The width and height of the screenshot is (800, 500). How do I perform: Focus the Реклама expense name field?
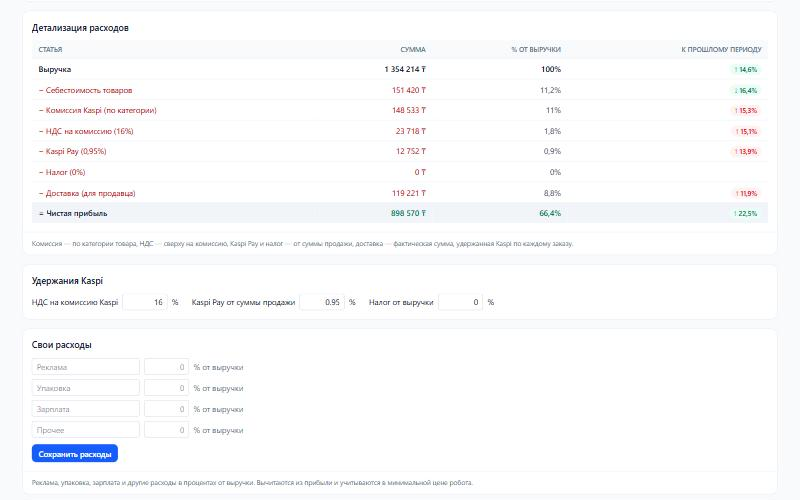[x=86, y=367]
